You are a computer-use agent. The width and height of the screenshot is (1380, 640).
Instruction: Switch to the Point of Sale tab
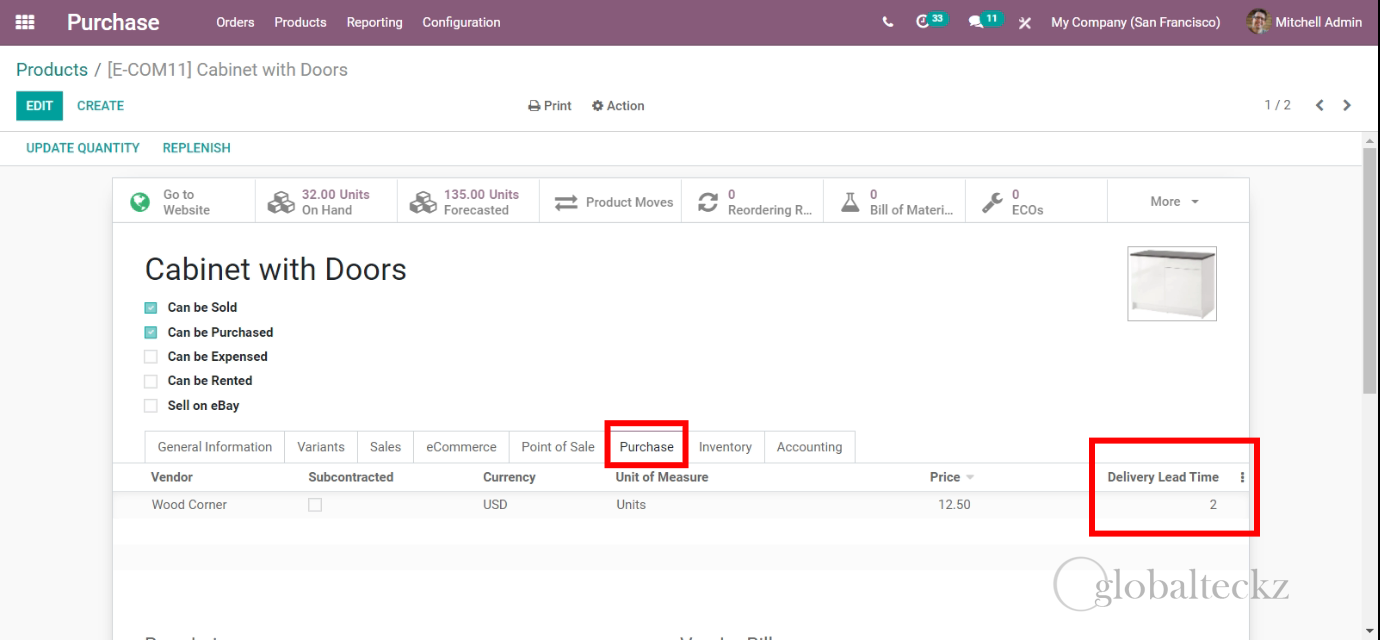558,447
